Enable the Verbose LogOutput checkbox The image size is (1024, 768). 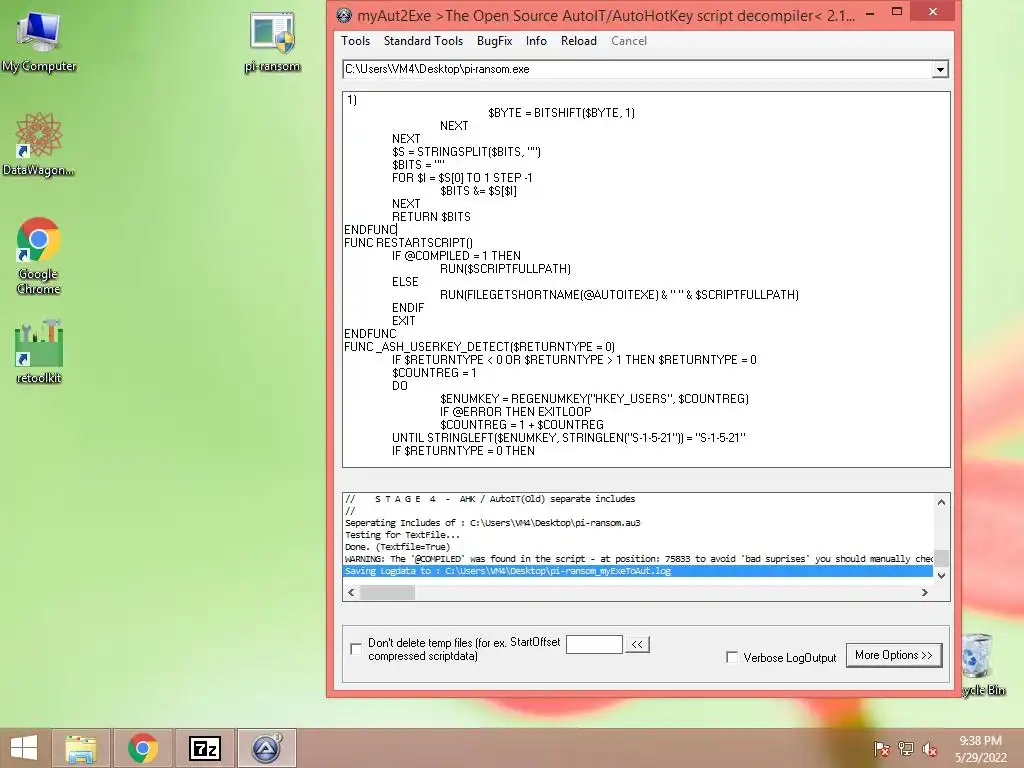pyautogui.click(x=732, y=657)
